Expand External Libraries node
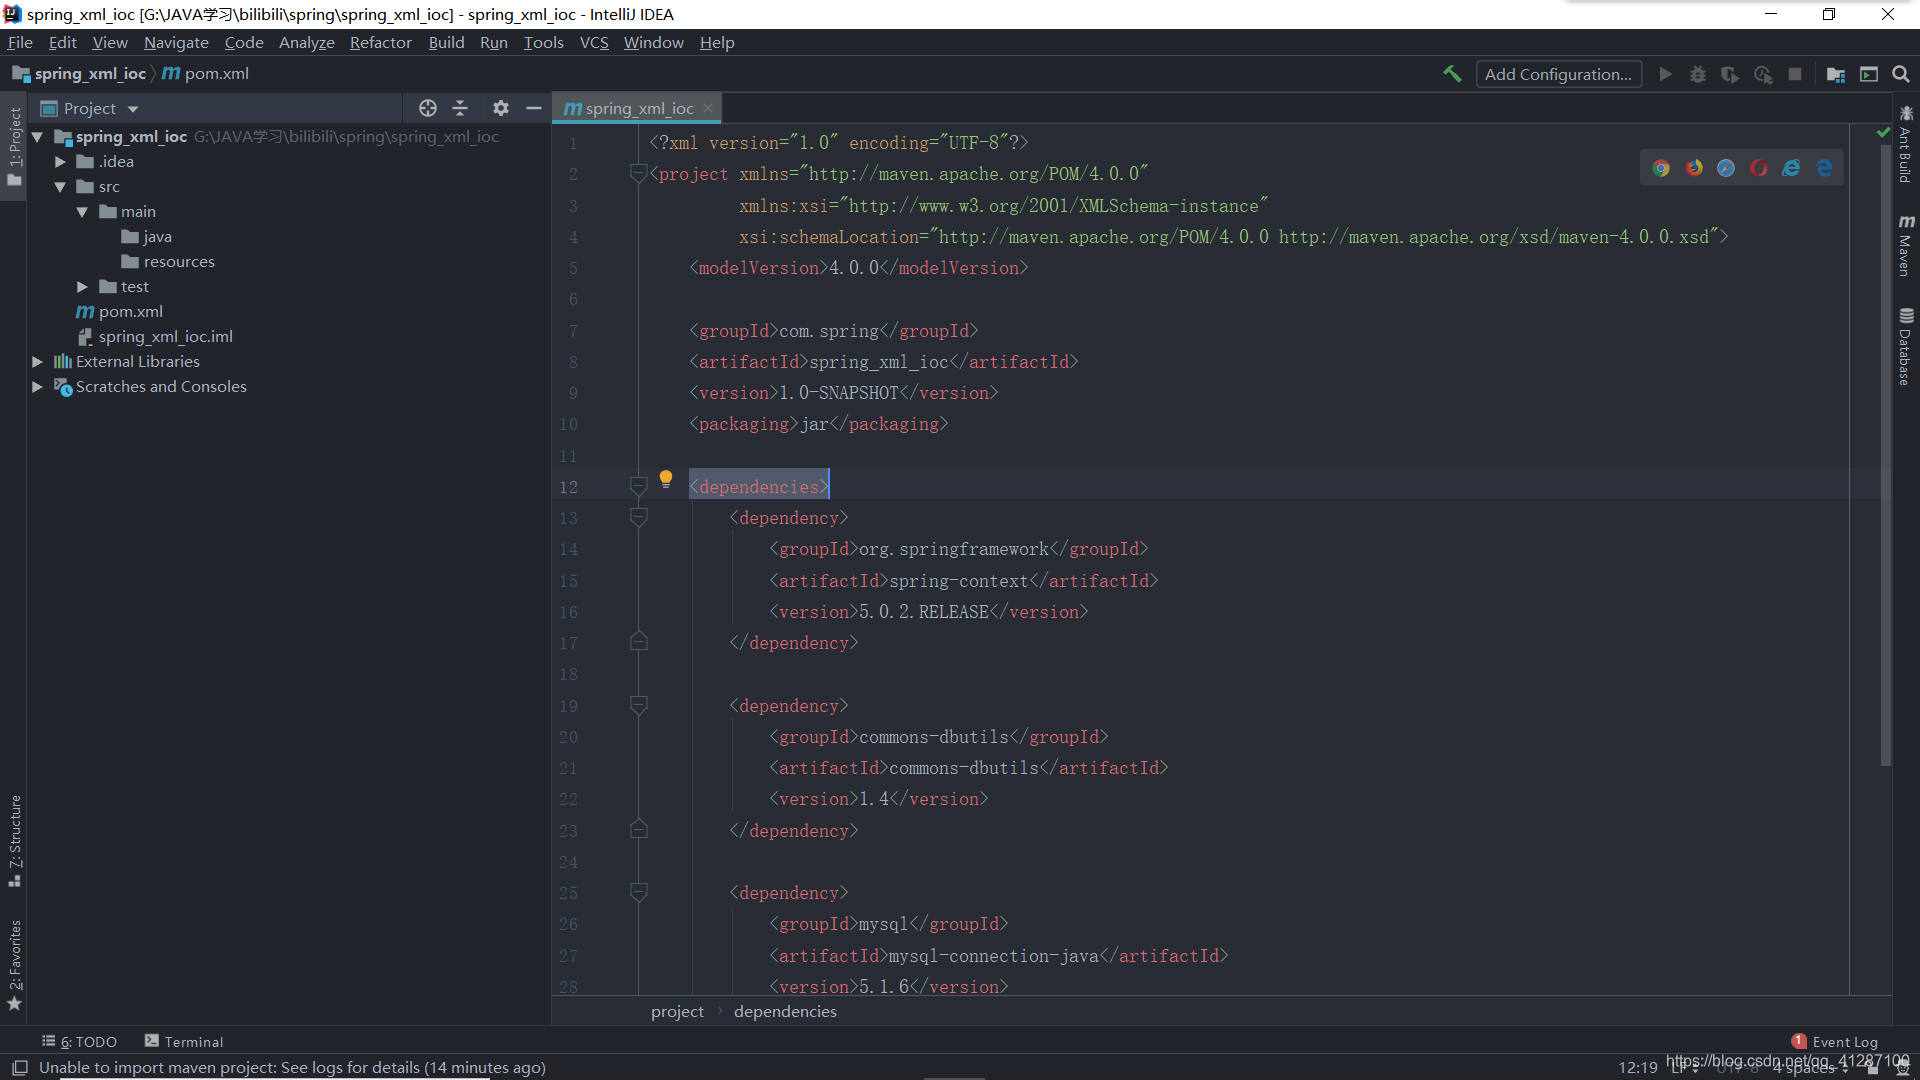Viewport: 1920px width, 1080px height. (37, 362)
